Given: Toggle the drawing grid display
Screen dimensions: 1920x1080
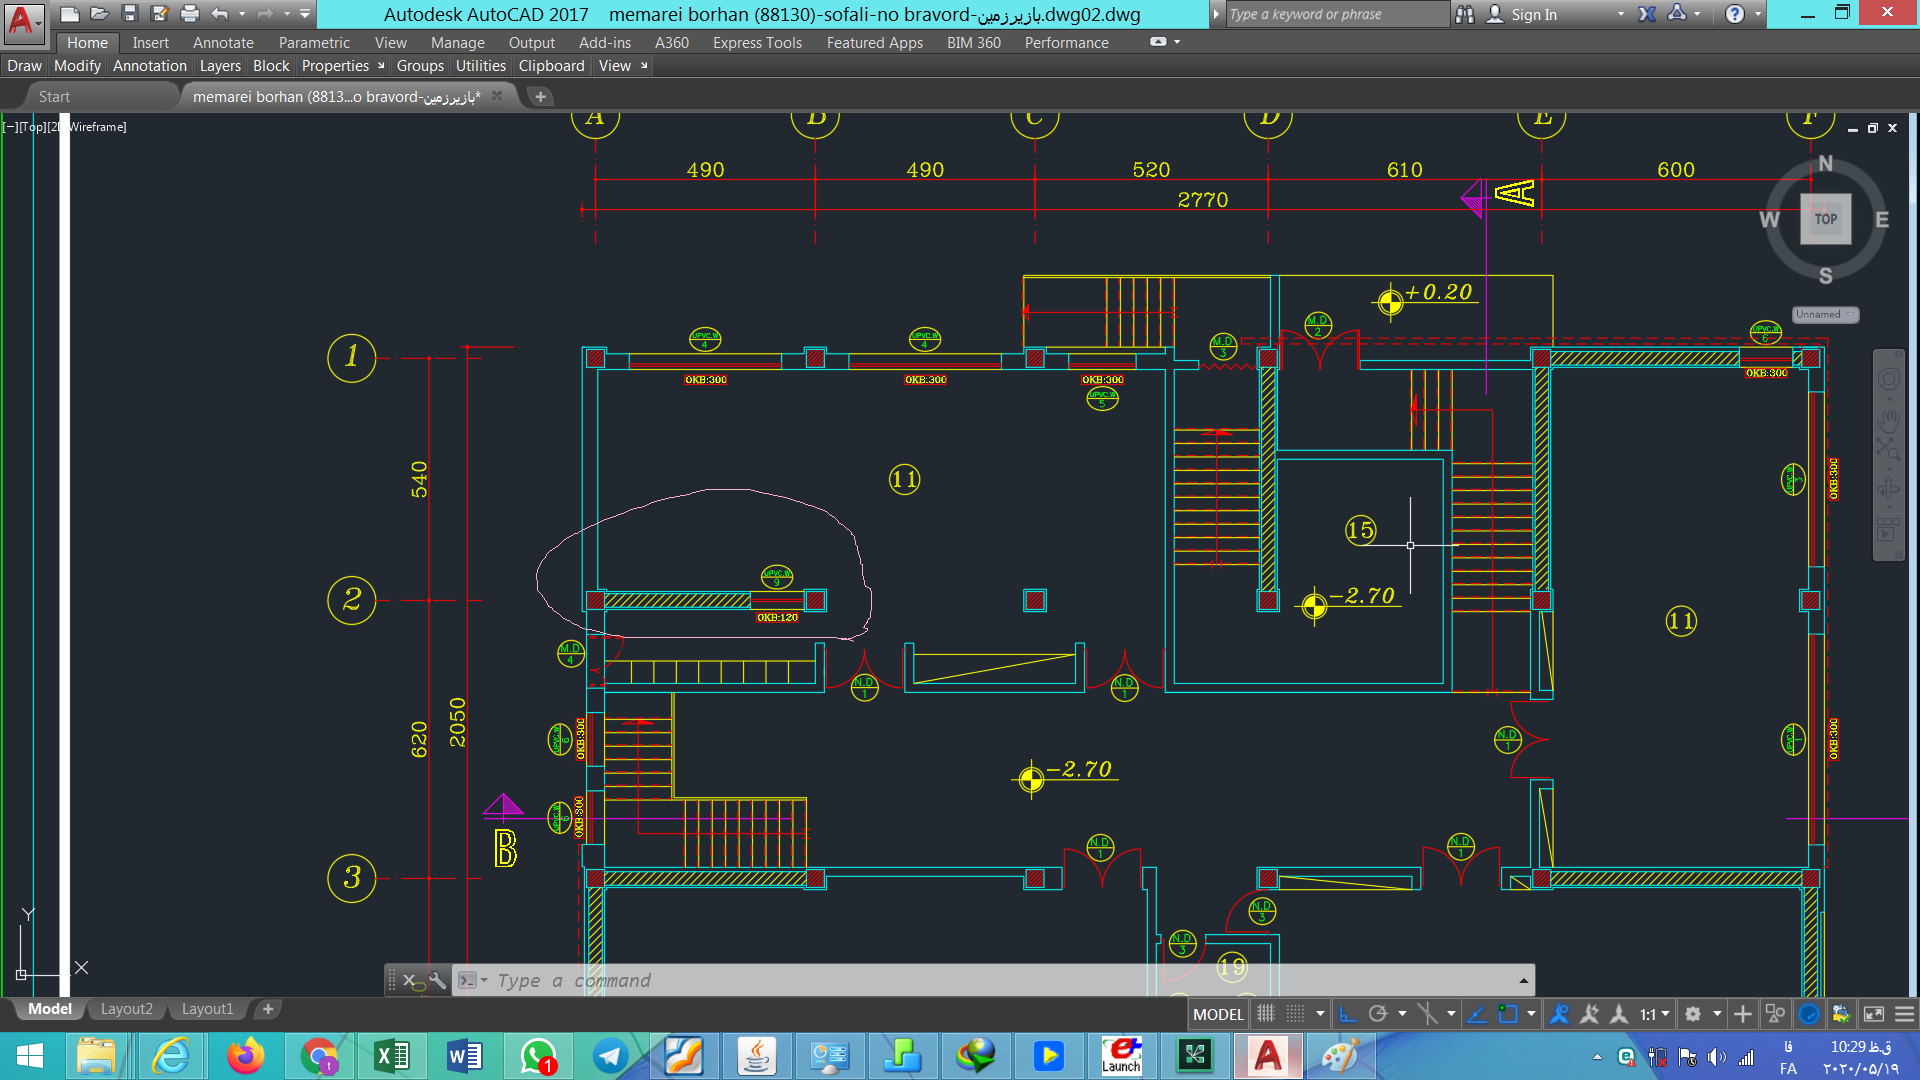Looking at the screenshot, I should pyautogui.click(x=1266, y=1014).
